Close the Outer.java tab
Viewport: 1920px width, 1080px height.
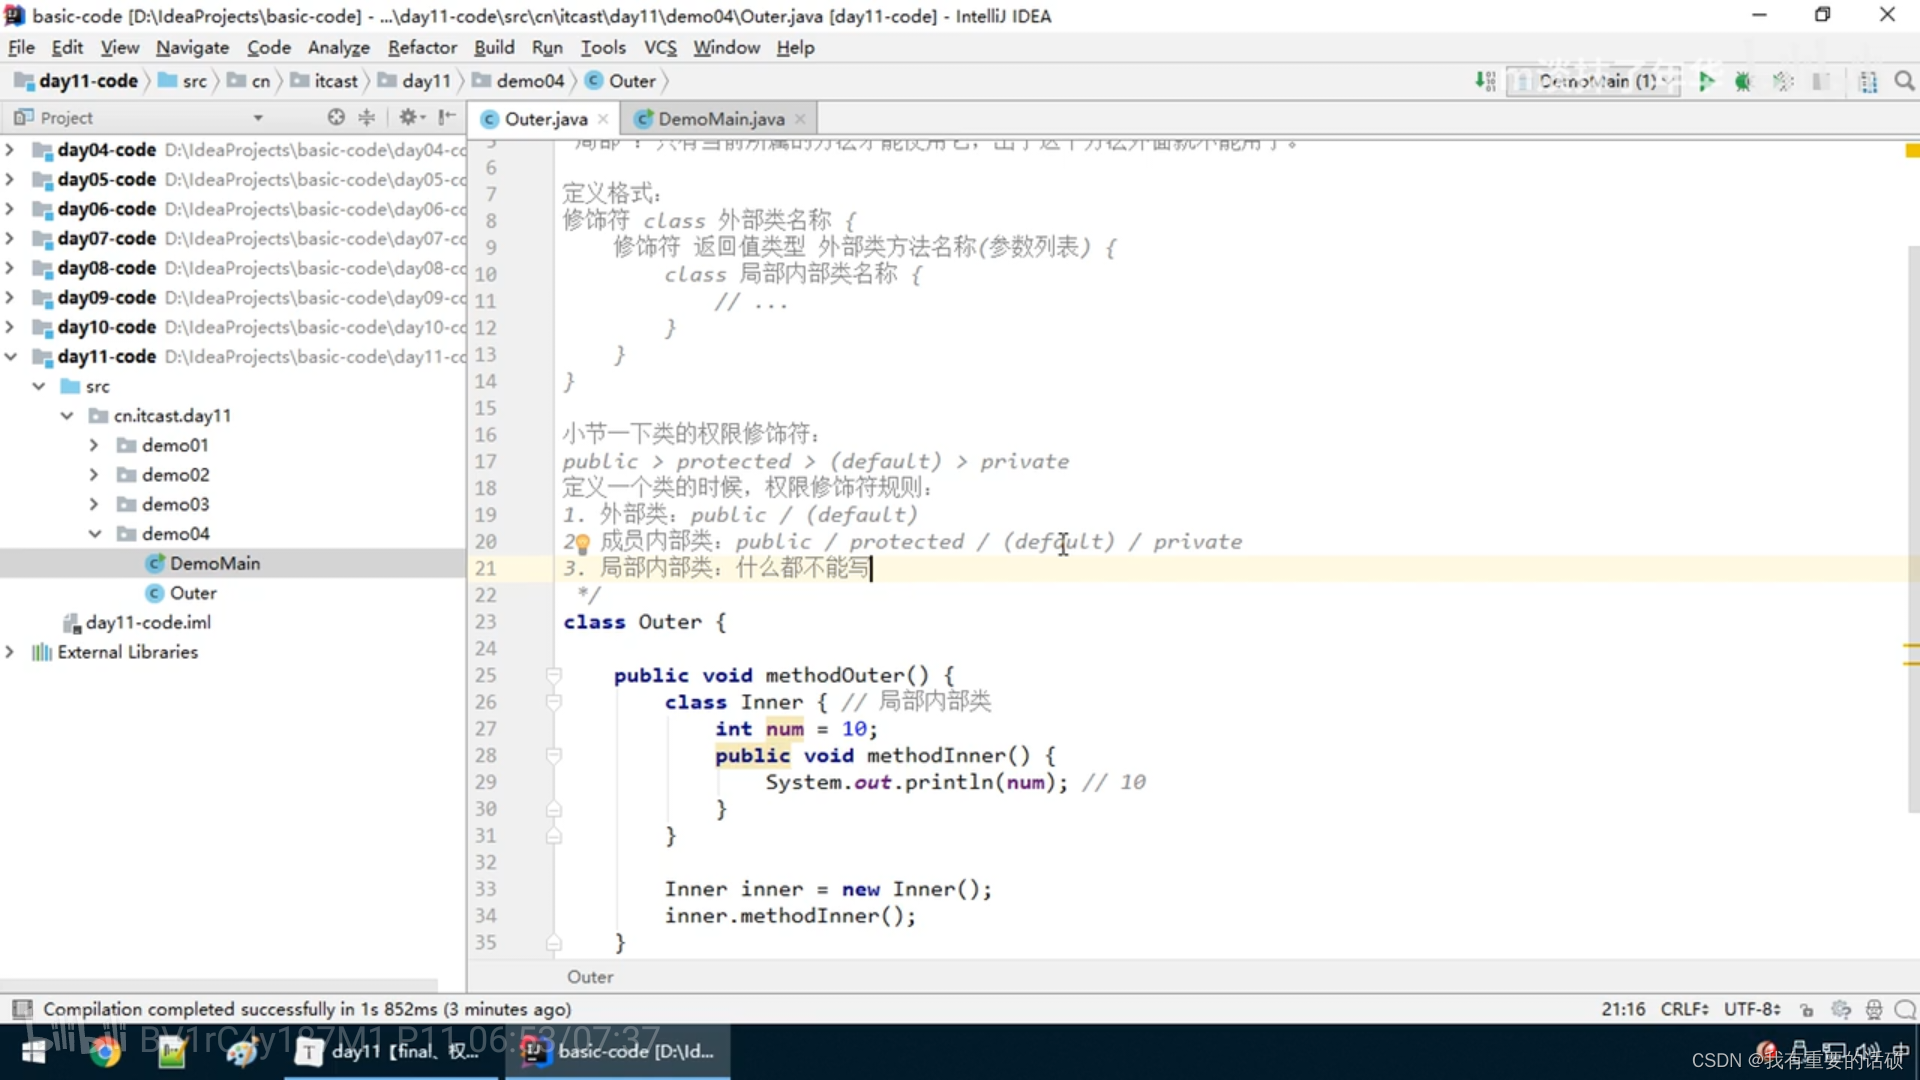[603, 119]
